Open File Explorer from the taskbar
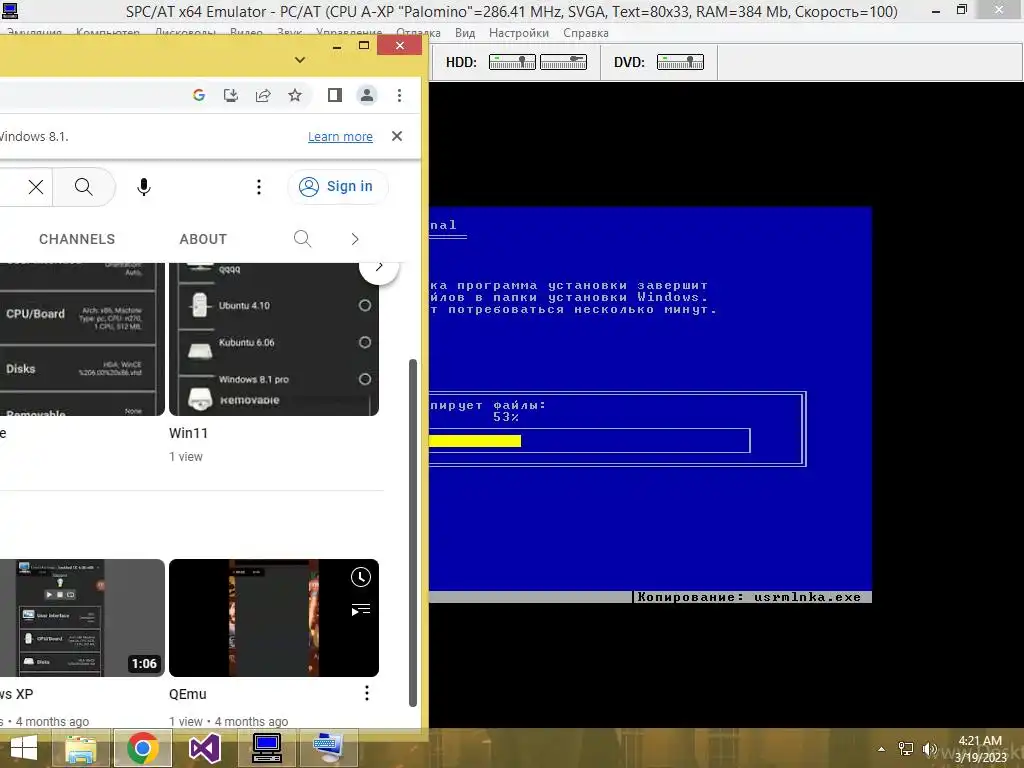This screenshot has width=1024, height=768. pyautogui.click(x=80, y=748)
